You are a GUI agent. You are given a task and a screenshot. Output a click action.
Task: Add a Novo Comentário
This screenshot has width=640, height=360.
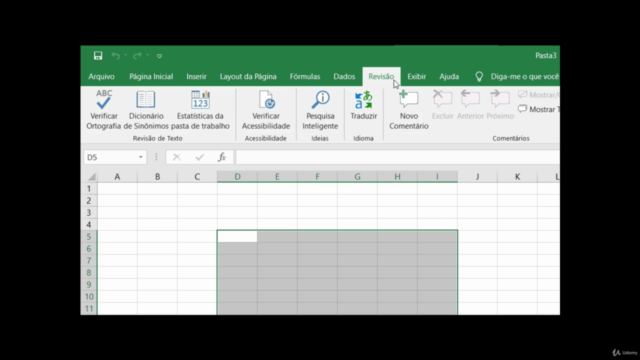[x=409, y=110]
